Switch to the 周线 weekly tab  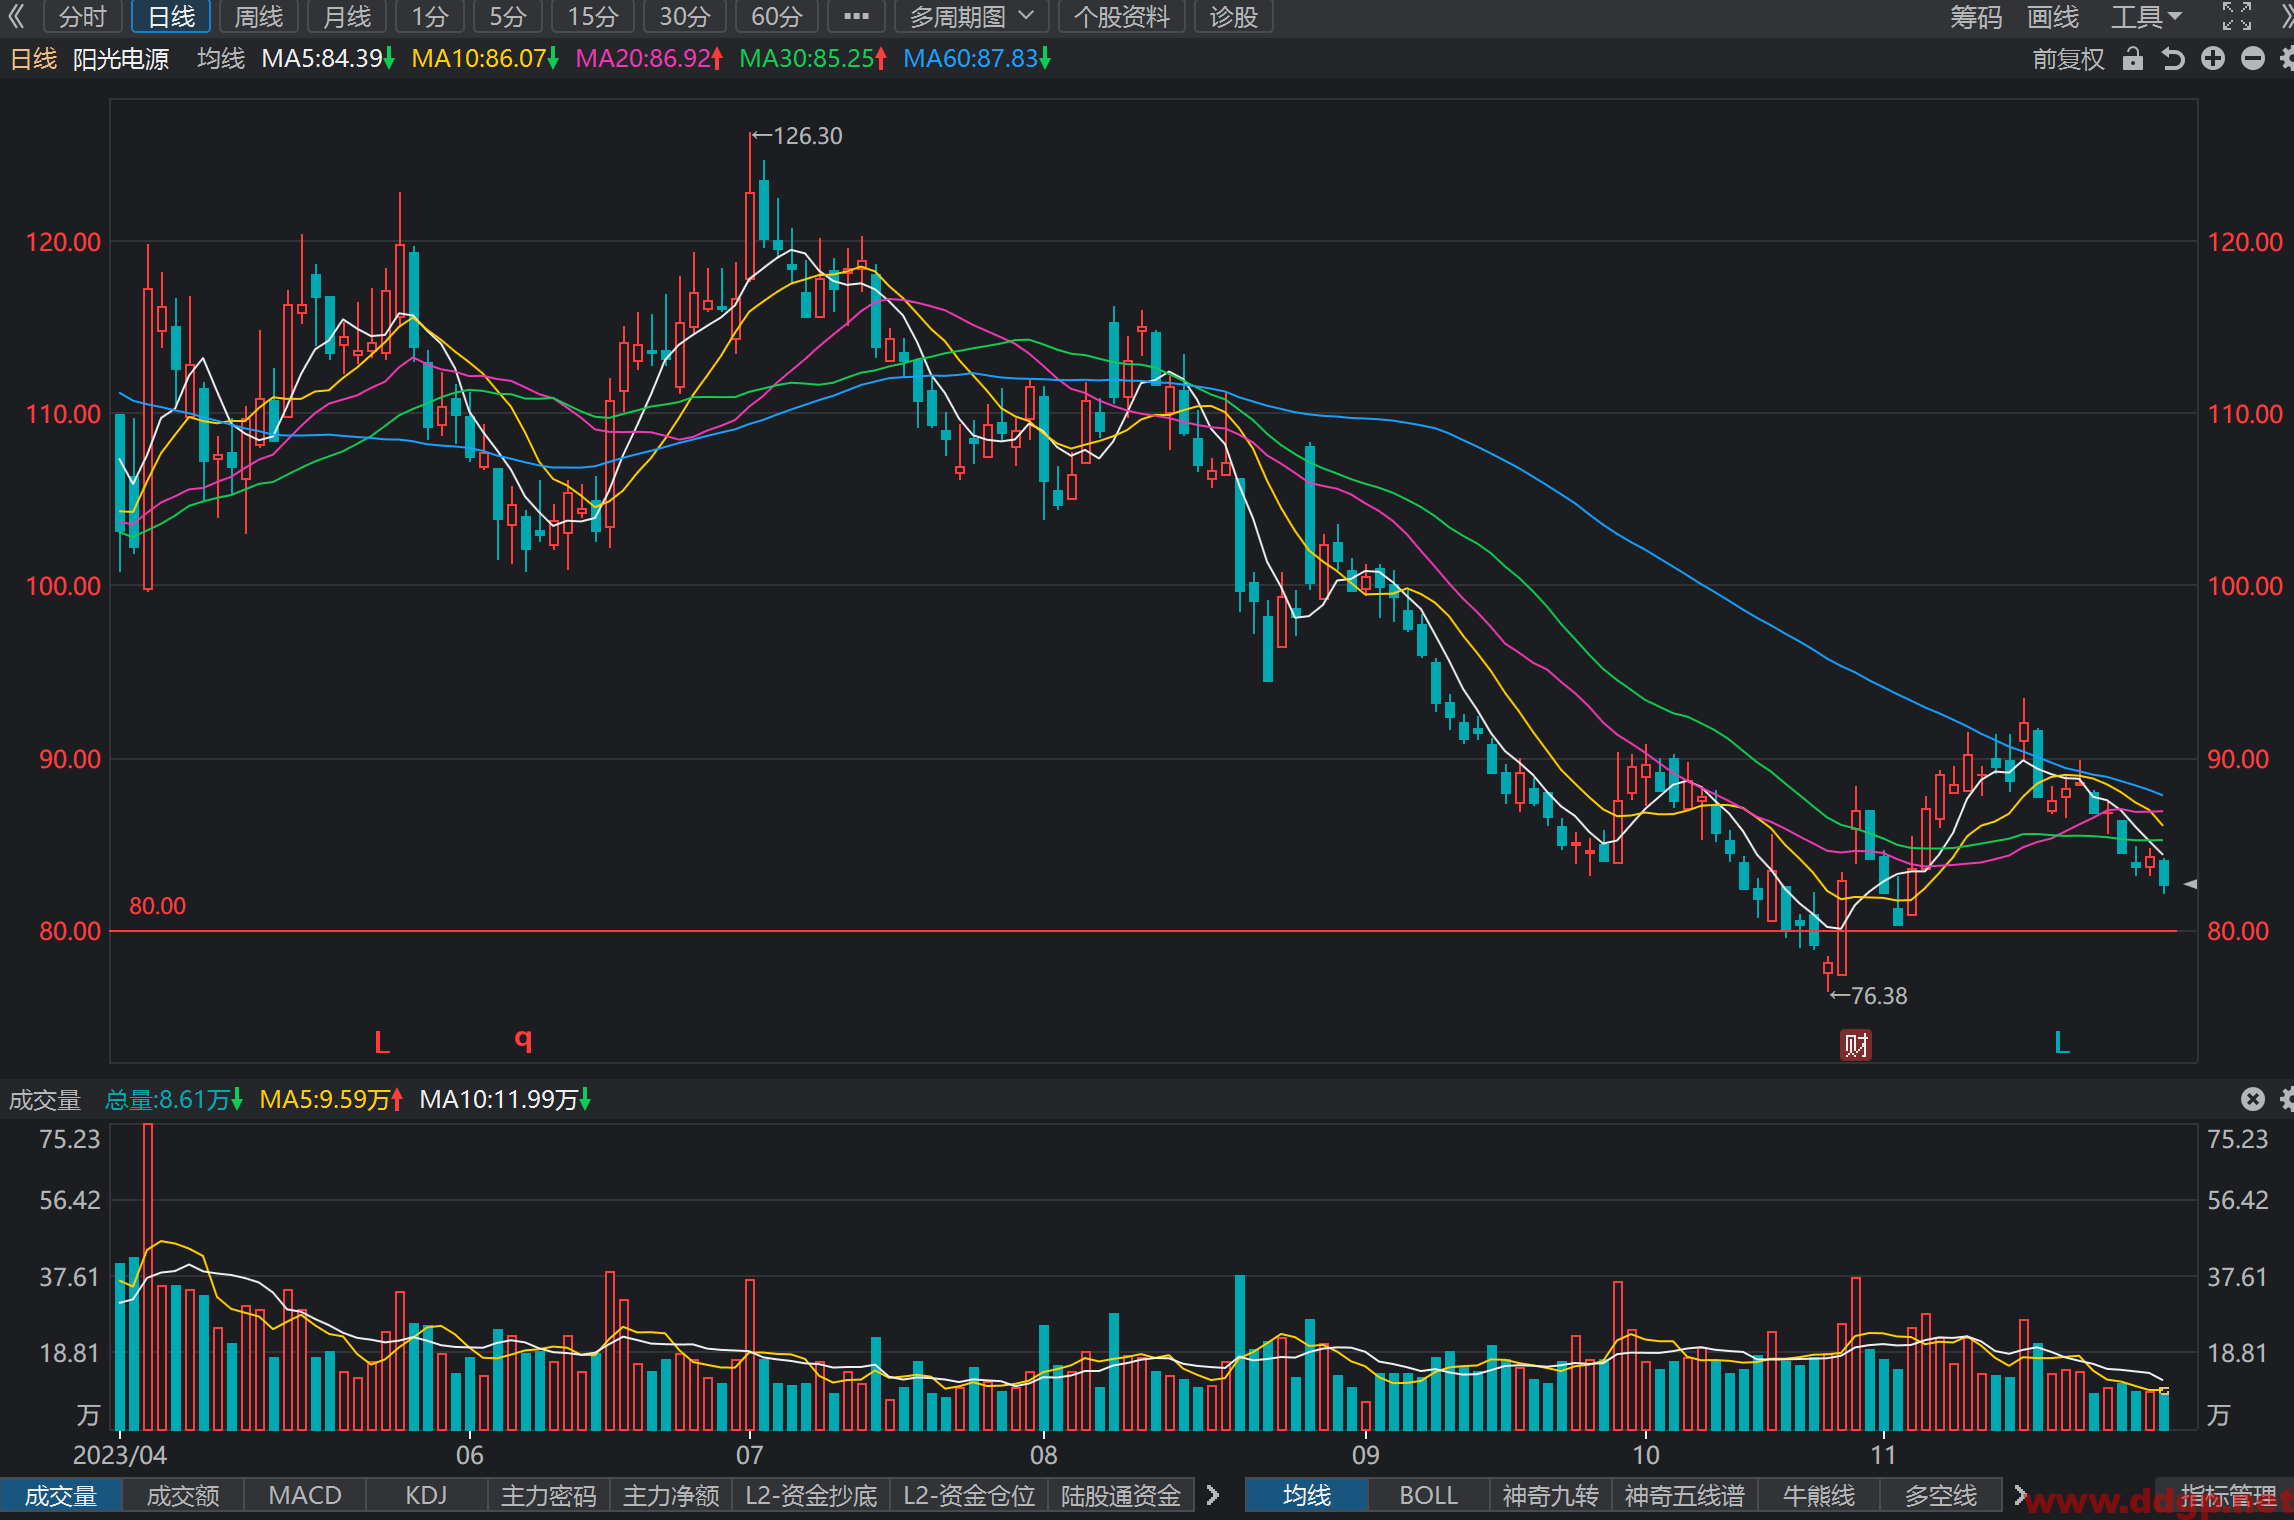click(x=259, y=17)
